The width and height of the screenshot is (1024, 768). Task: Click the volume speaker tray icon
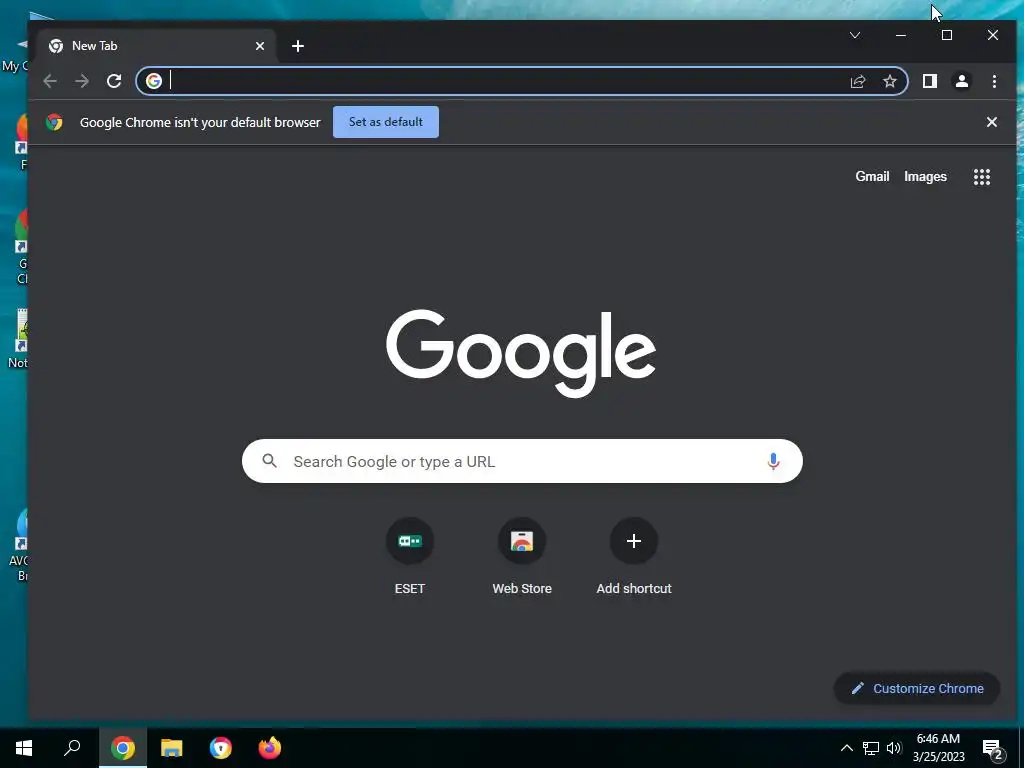pyautogui.click(x=894, y=748)
